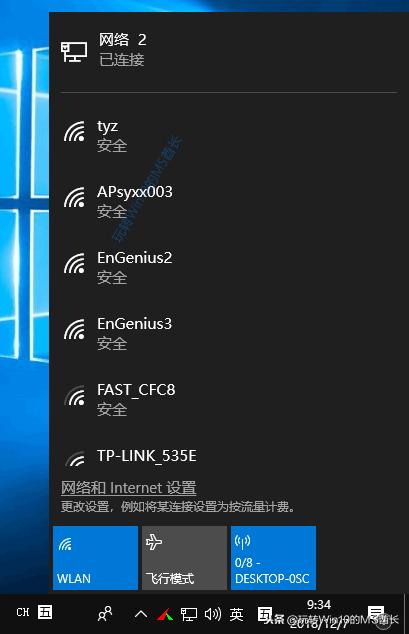Viewport: 409px width, 634px height.
Task: Toggle the 飞行模式 airplane mode tile
Action: (184, 558)
